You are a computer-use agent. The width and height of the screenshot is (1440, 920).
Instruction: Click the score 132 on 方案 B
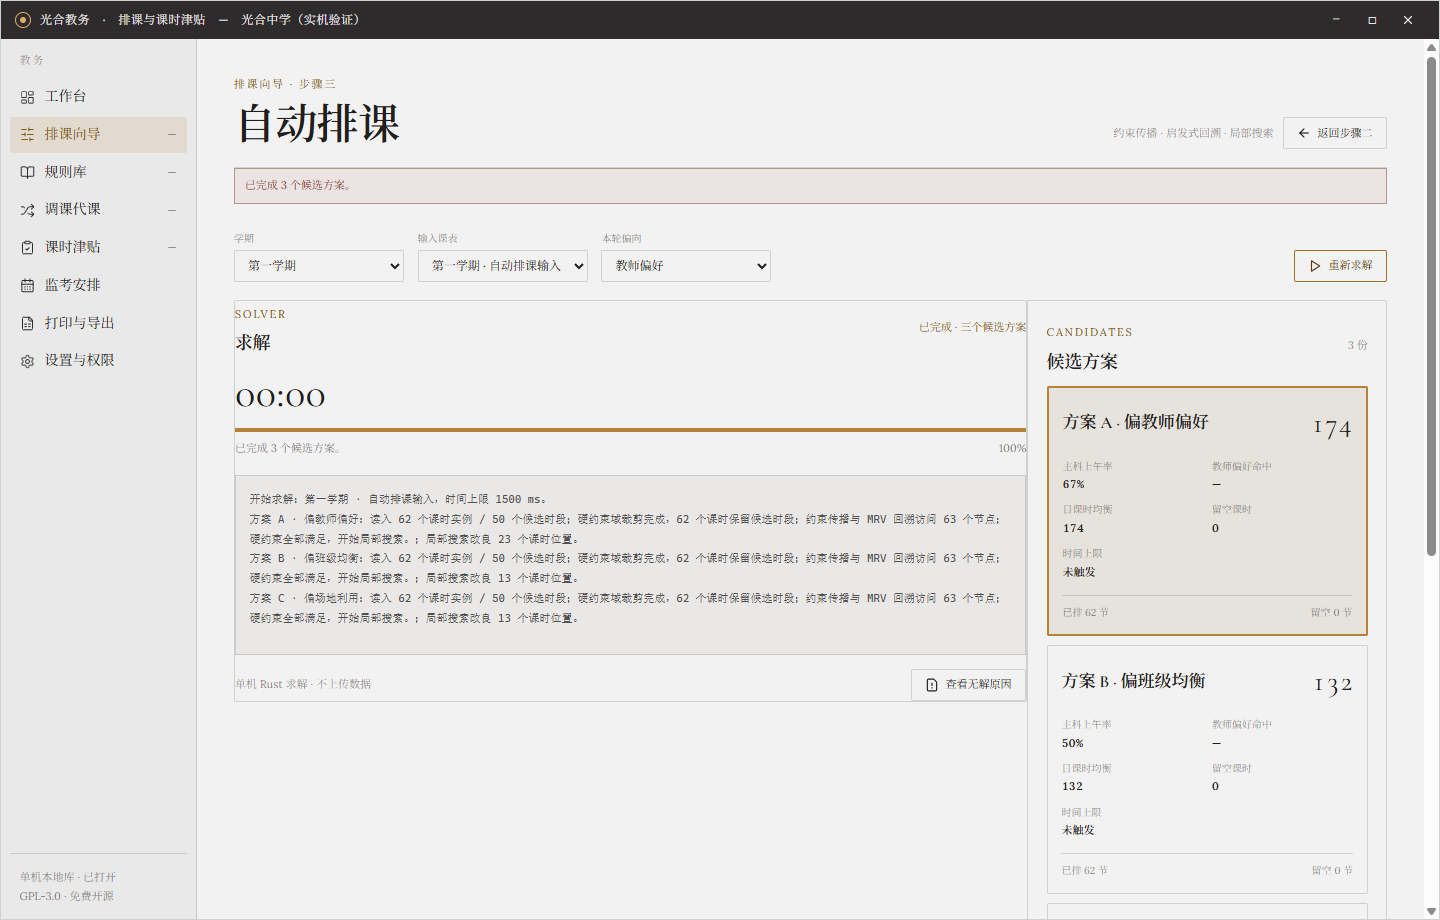click(x=1333, y=686)
